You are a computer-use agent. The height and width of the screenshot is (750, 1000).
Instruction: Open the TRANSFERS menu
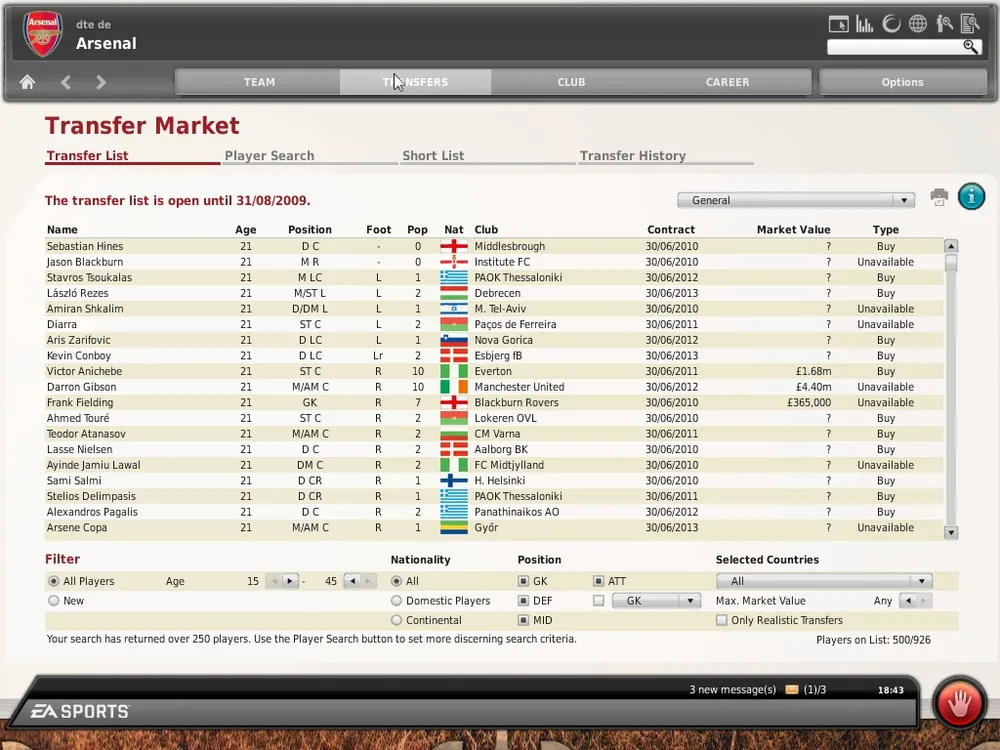415,82
